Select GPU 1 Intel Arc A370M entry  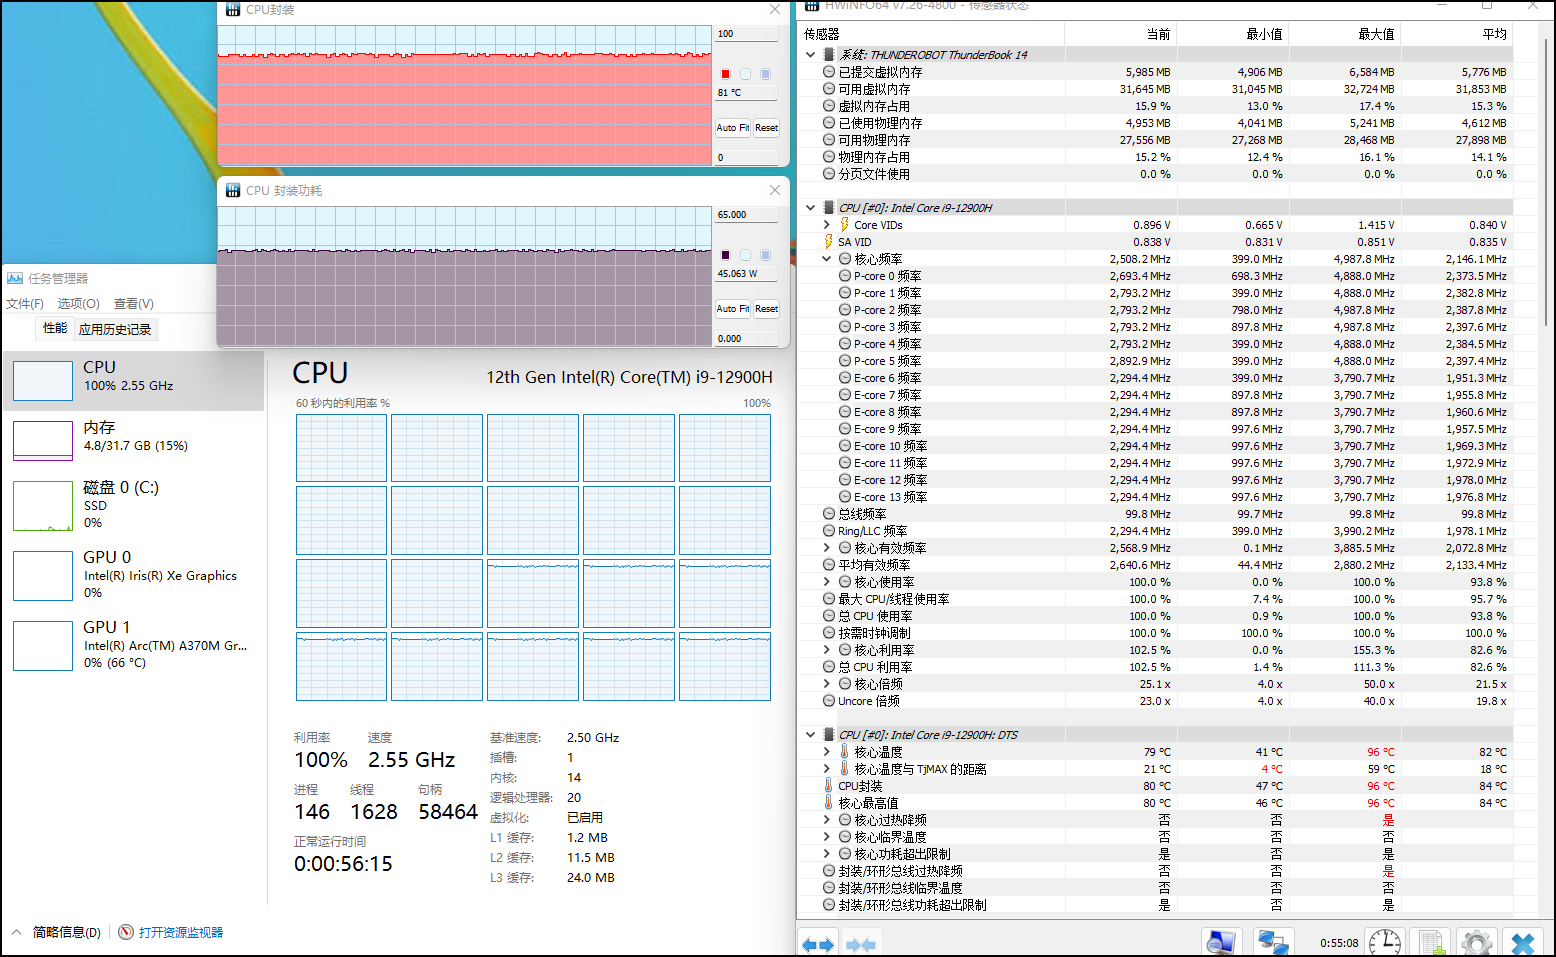pos(134,645)
